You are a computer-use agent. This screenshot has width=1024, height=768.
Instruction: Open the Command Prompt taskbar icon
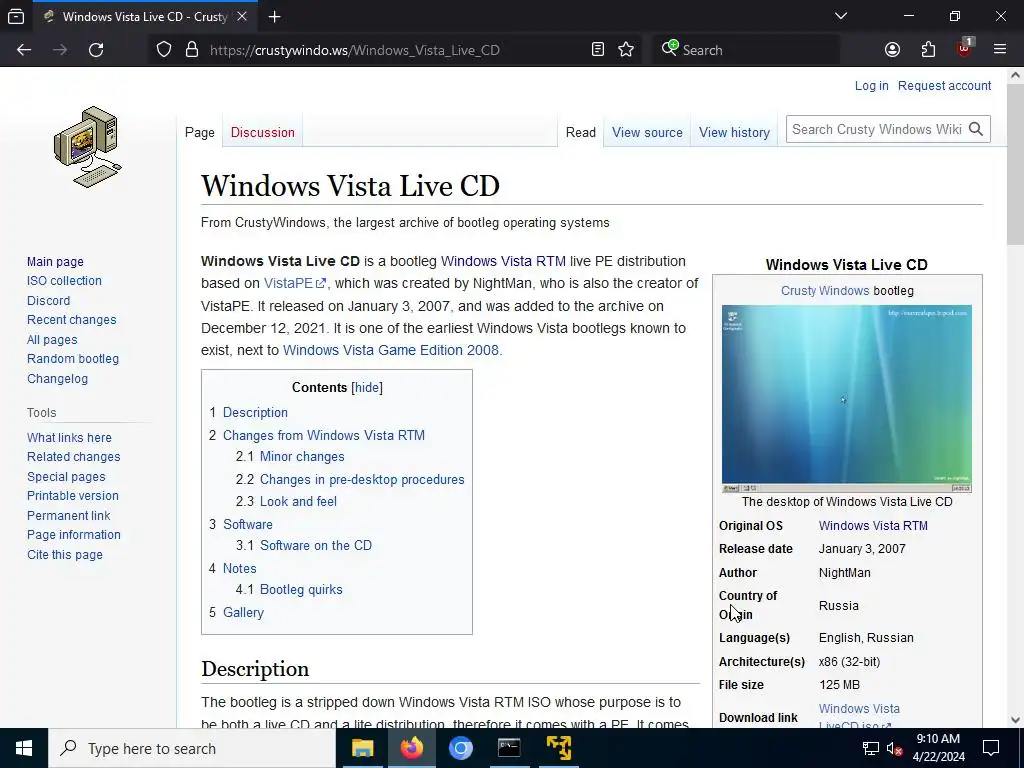tap(509, 748)
